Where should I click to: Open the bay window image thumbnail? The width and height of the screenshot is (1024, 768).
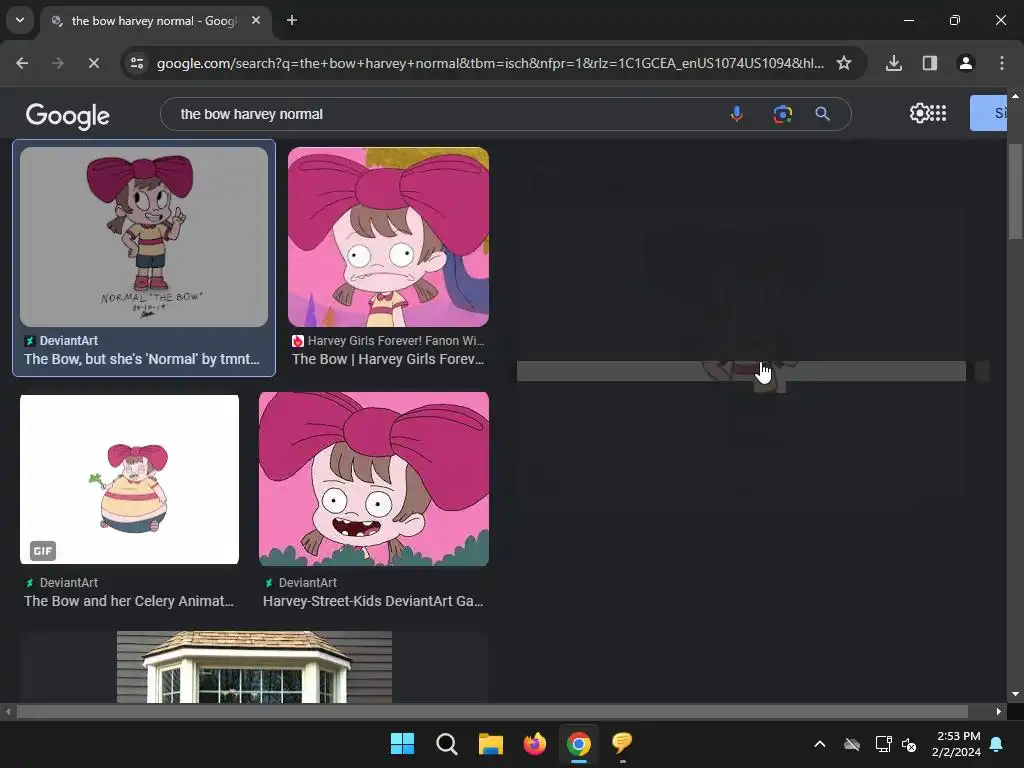(x=254, y=667)
